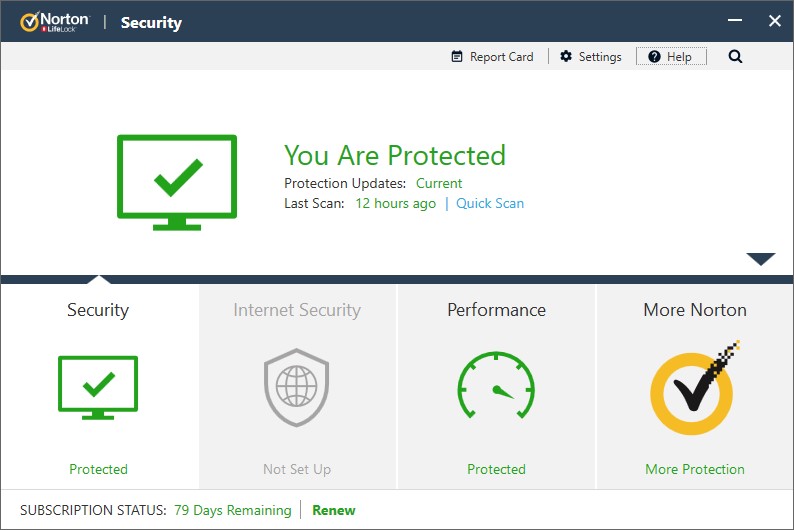Viewport: 794px width, 530px height.
Task: Click the 'More Protection' label
Action: click(695, 469)
